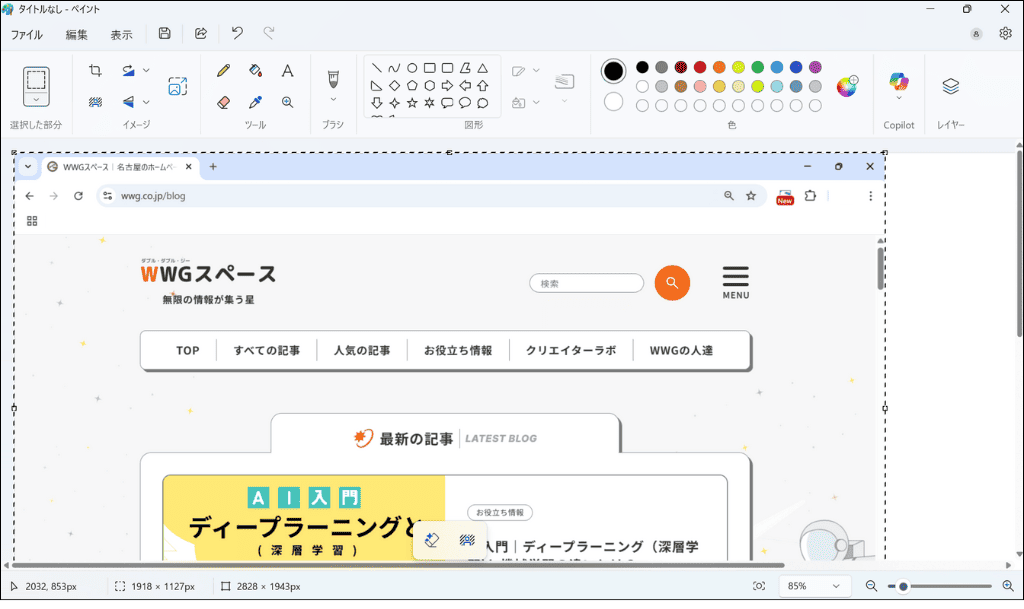
Task: Open the zoom percentage selector
Action: pos(814,586)
